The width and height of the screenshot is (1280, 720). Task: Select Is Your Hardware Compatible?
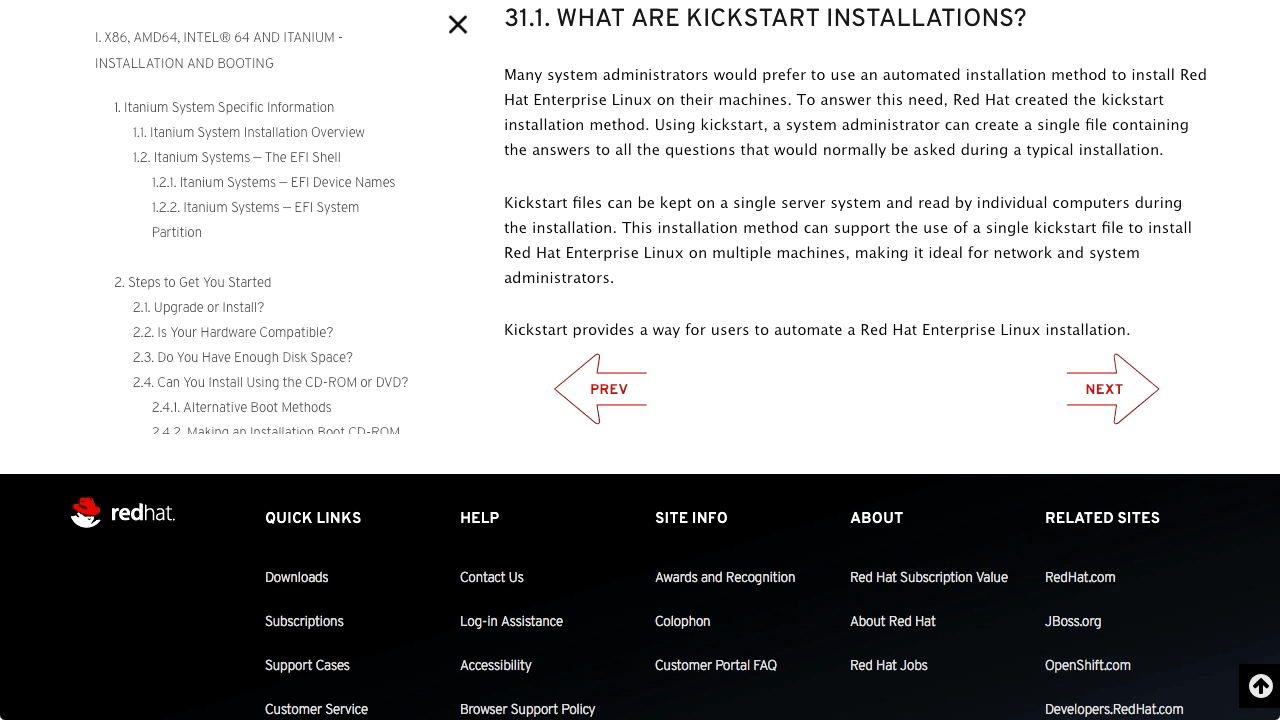click(232, 332)
